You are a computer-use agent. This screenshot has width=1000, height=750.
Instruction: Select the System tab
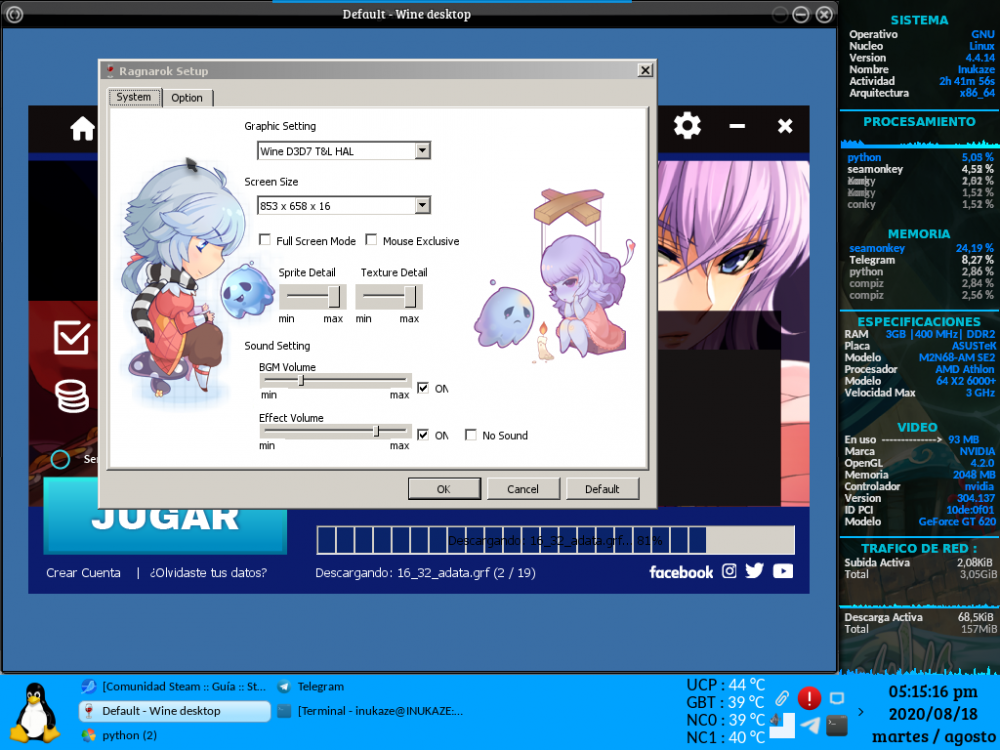134,97
